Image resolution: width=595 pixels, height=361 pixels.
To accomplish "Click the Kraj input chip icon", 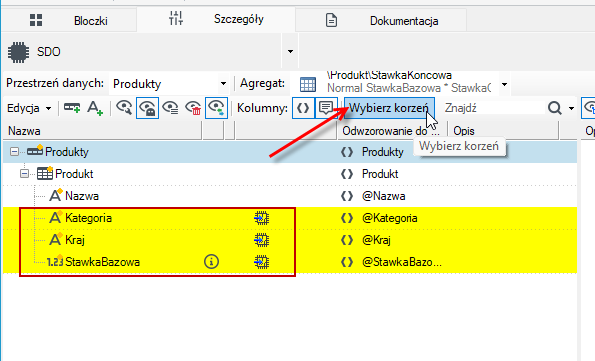I will tap(261, 240).
